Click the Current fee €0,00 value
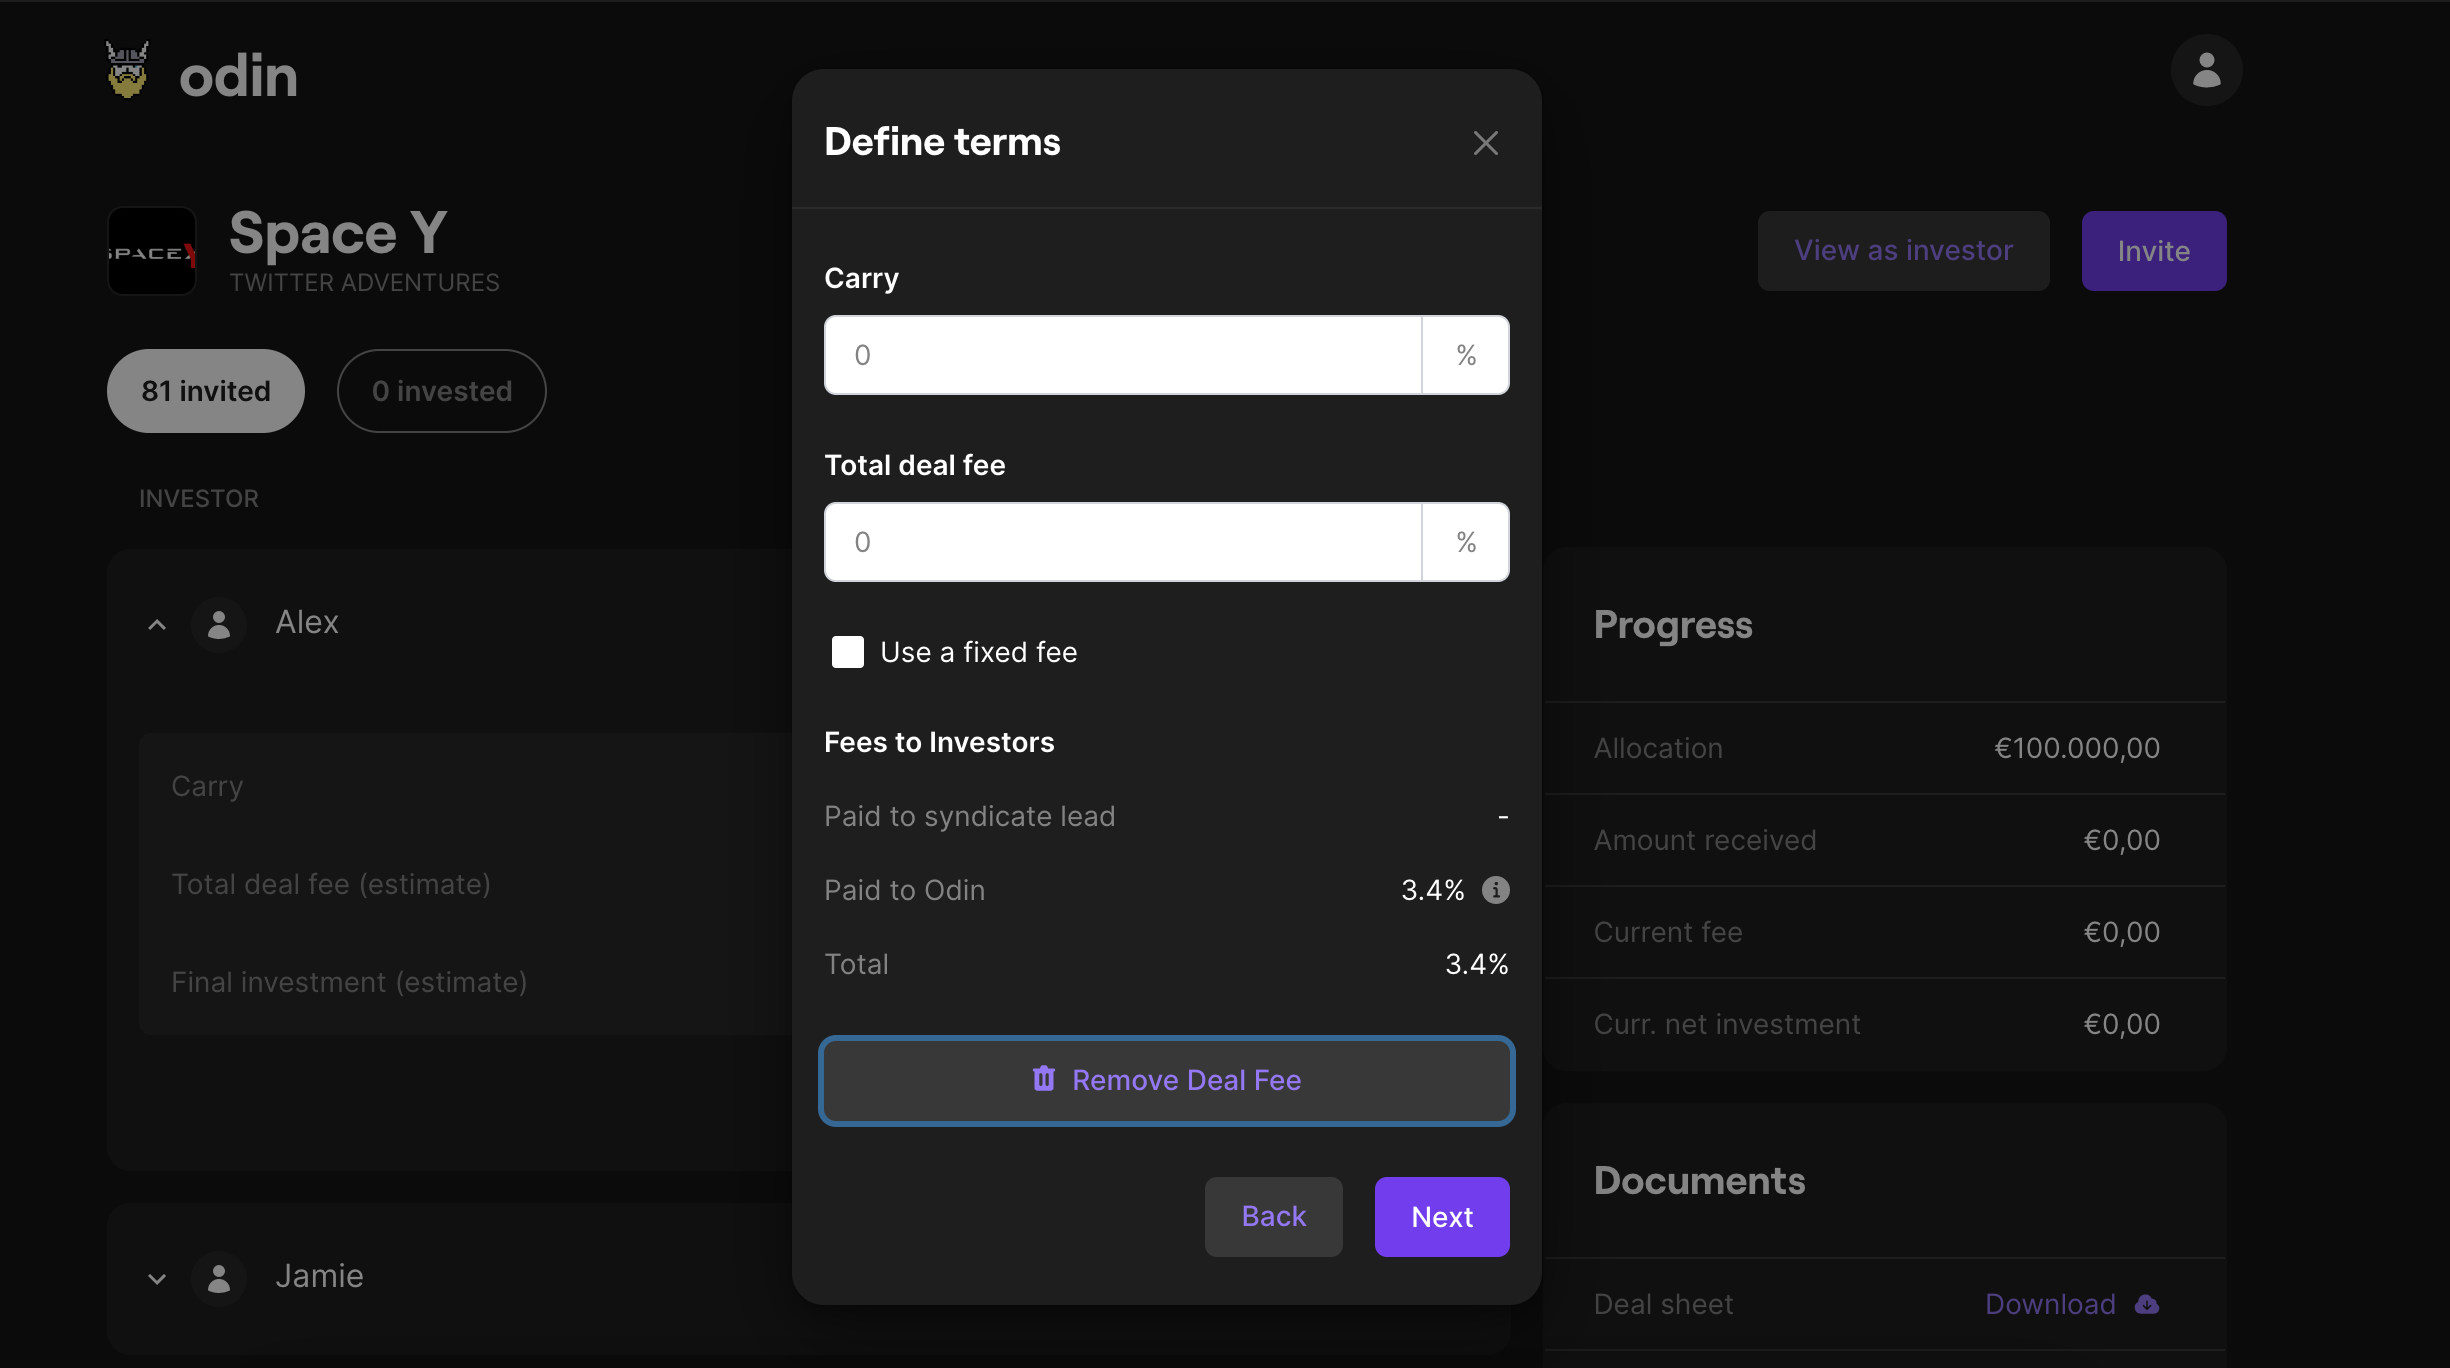The height and width of the screenshot is (1368, 2450). (2121, 932)
